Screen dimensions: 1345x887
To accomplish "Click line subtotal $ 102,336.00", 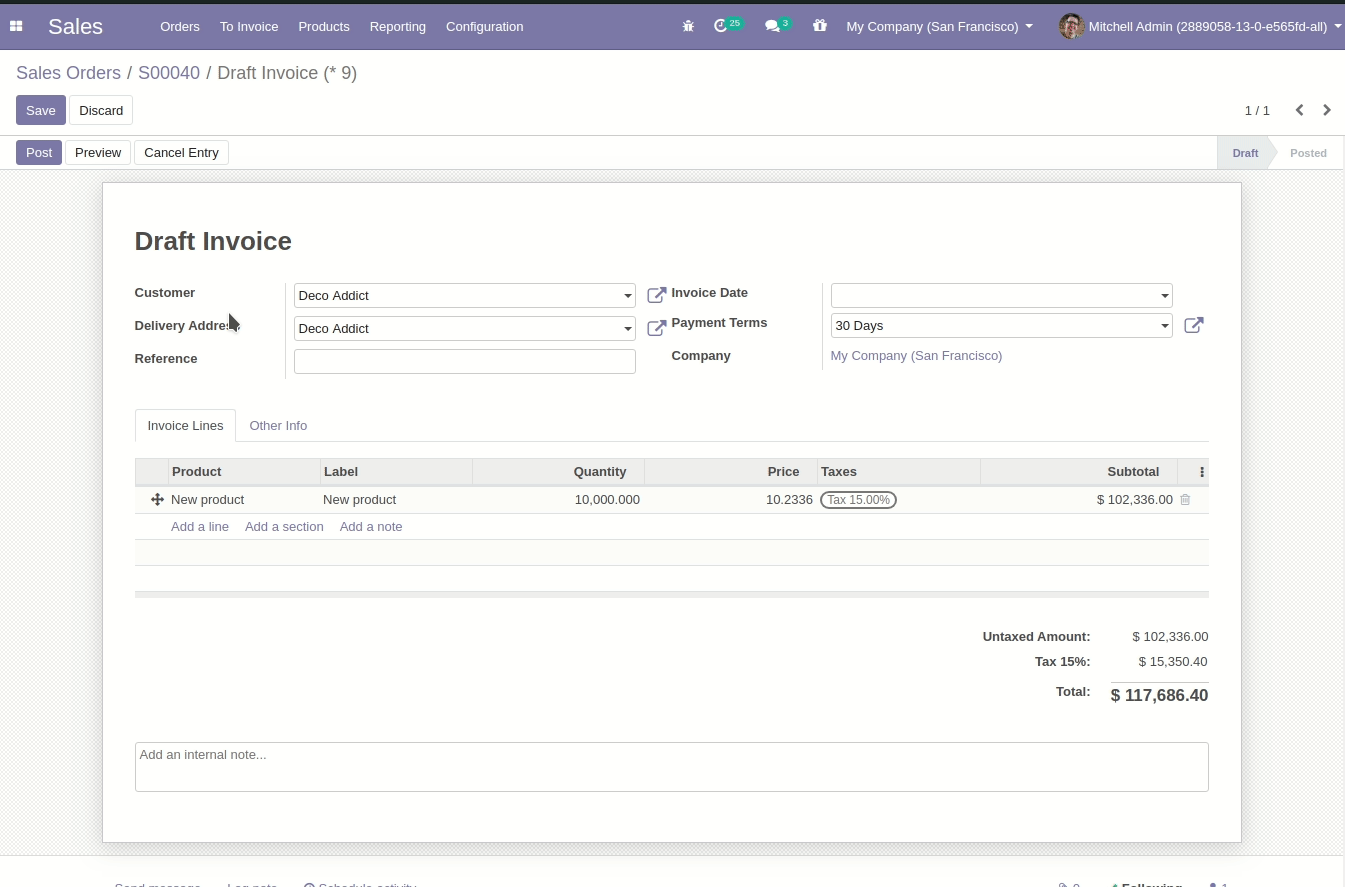I will point(1134,499).
